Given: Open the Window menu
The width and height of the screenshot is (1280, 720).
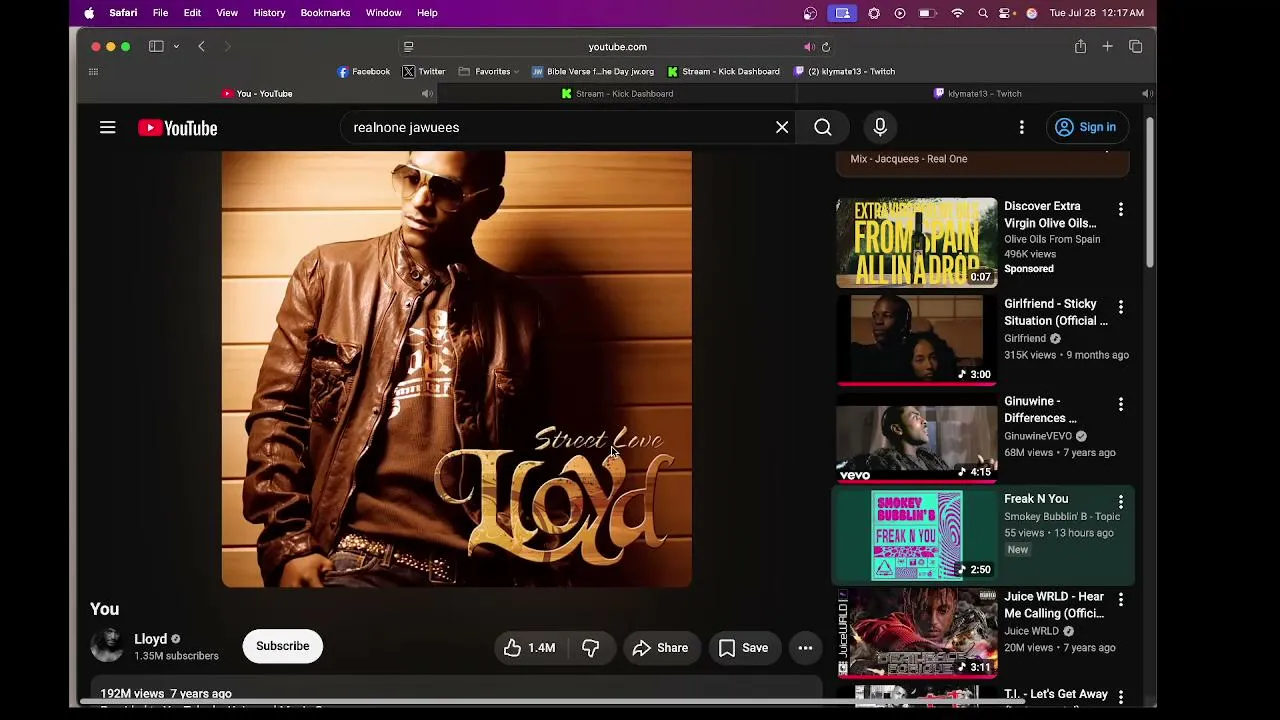Looking at the screenshot, I should coord(383,13).
